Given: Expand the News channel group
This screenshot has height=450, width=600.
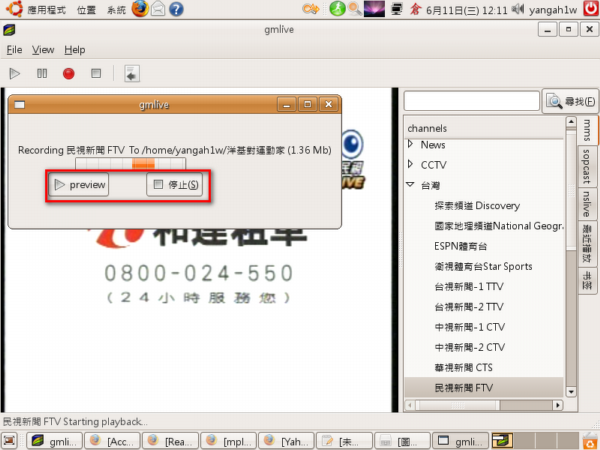Looking at the screenshot, I should click(411, 144).
